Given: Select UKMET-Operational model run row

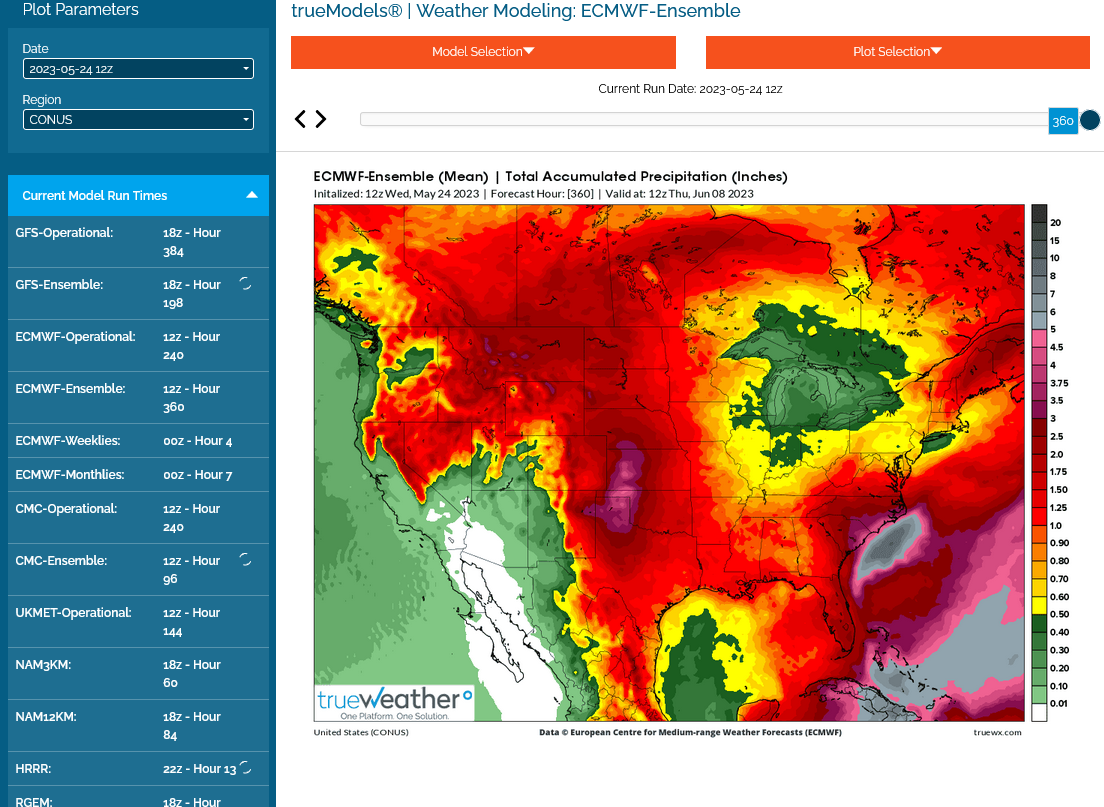Looking at the screenshot, I should [x=138, y=622].
